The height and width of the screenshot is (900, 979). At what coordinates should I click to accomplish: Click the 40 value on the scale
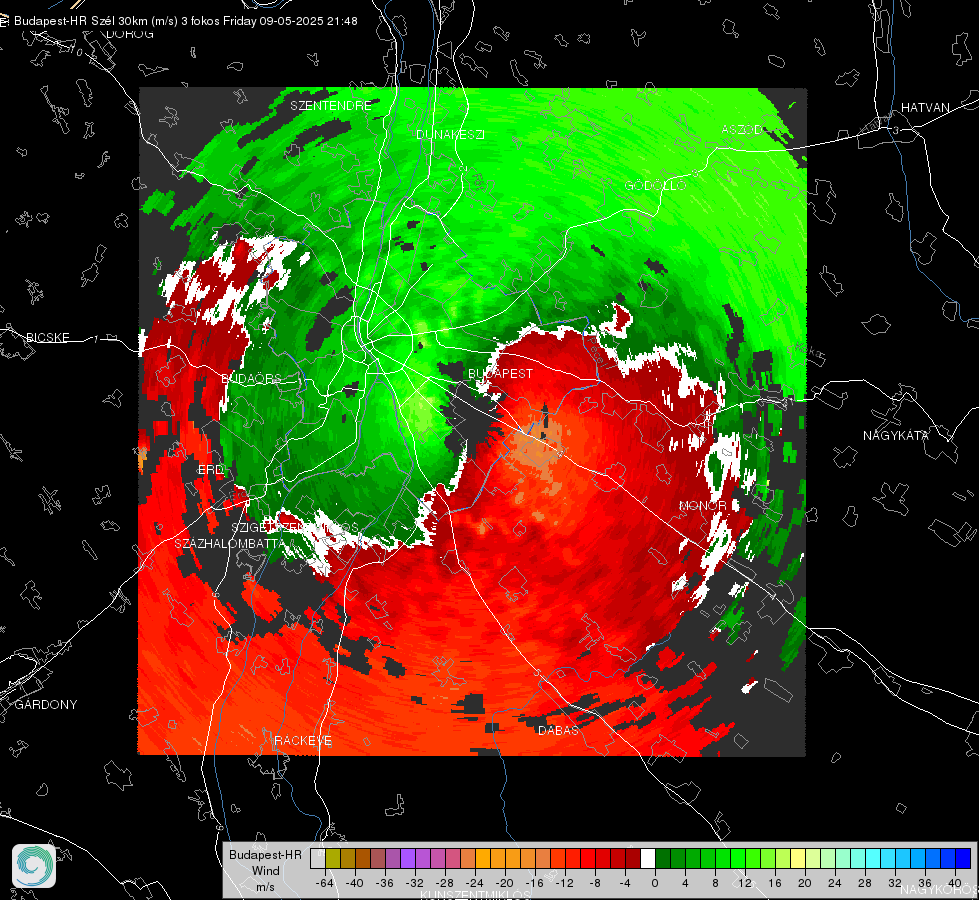955,883
